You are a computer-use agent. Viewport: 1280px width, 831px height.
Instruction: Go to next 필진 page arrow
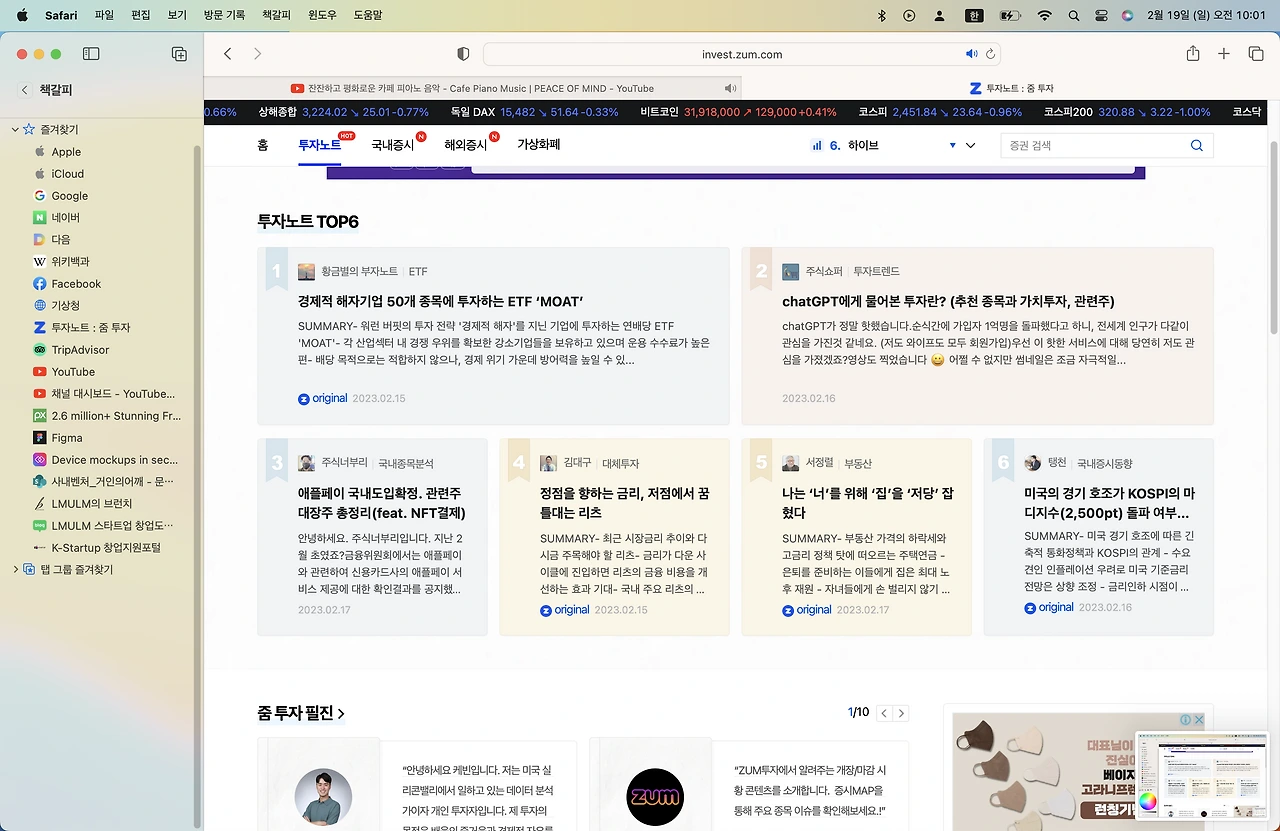pos(901,713)
